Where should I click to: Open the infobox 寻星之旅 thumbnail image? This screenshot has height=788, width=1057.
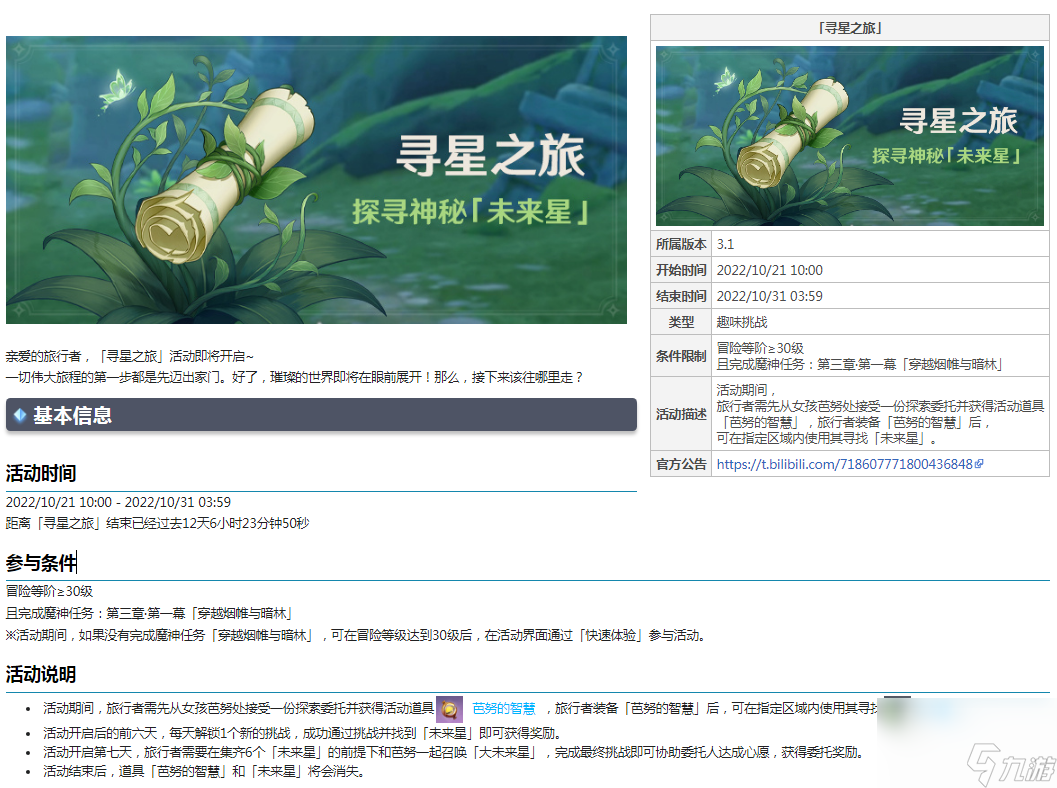click(849, 135)
